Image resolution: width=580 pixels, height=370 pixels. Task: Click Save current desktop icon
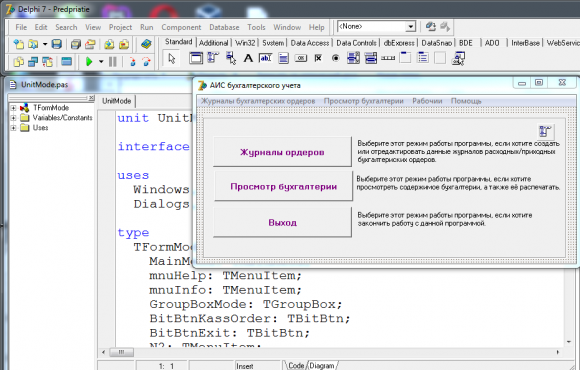[x=431, y=27]
